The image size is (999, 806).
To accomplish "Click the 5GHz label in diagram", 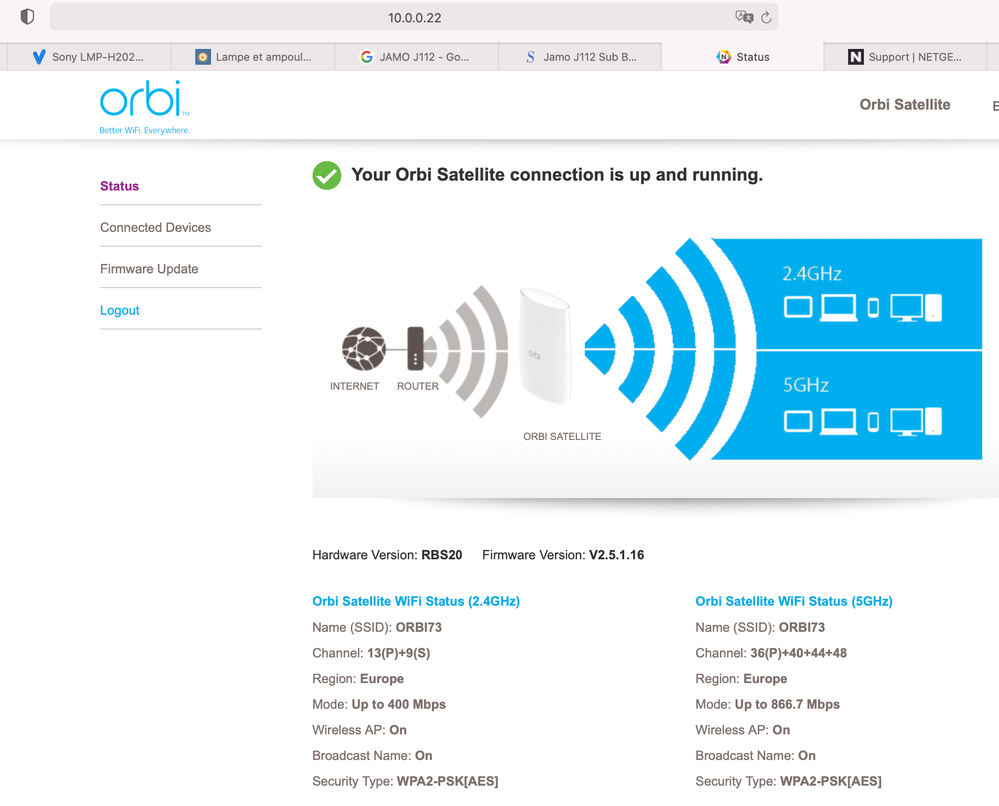I will click(806, 385).
